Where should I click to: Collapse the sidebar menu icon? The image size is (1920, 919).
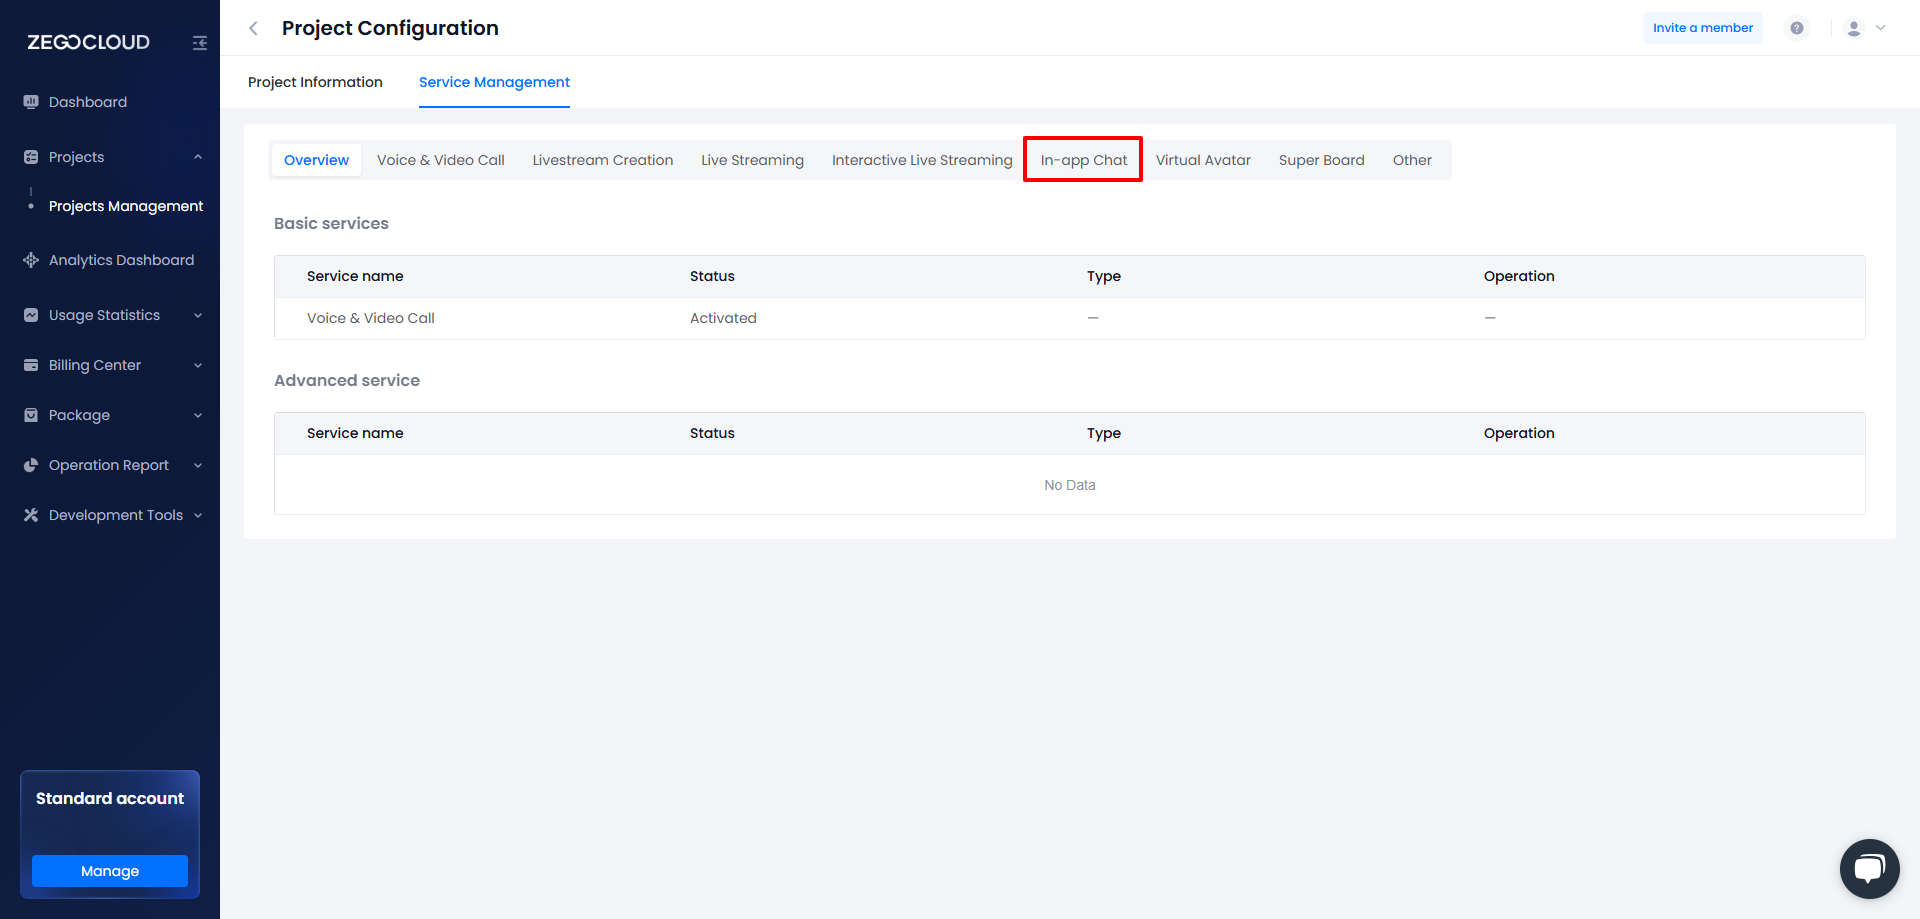pos(200,43)
